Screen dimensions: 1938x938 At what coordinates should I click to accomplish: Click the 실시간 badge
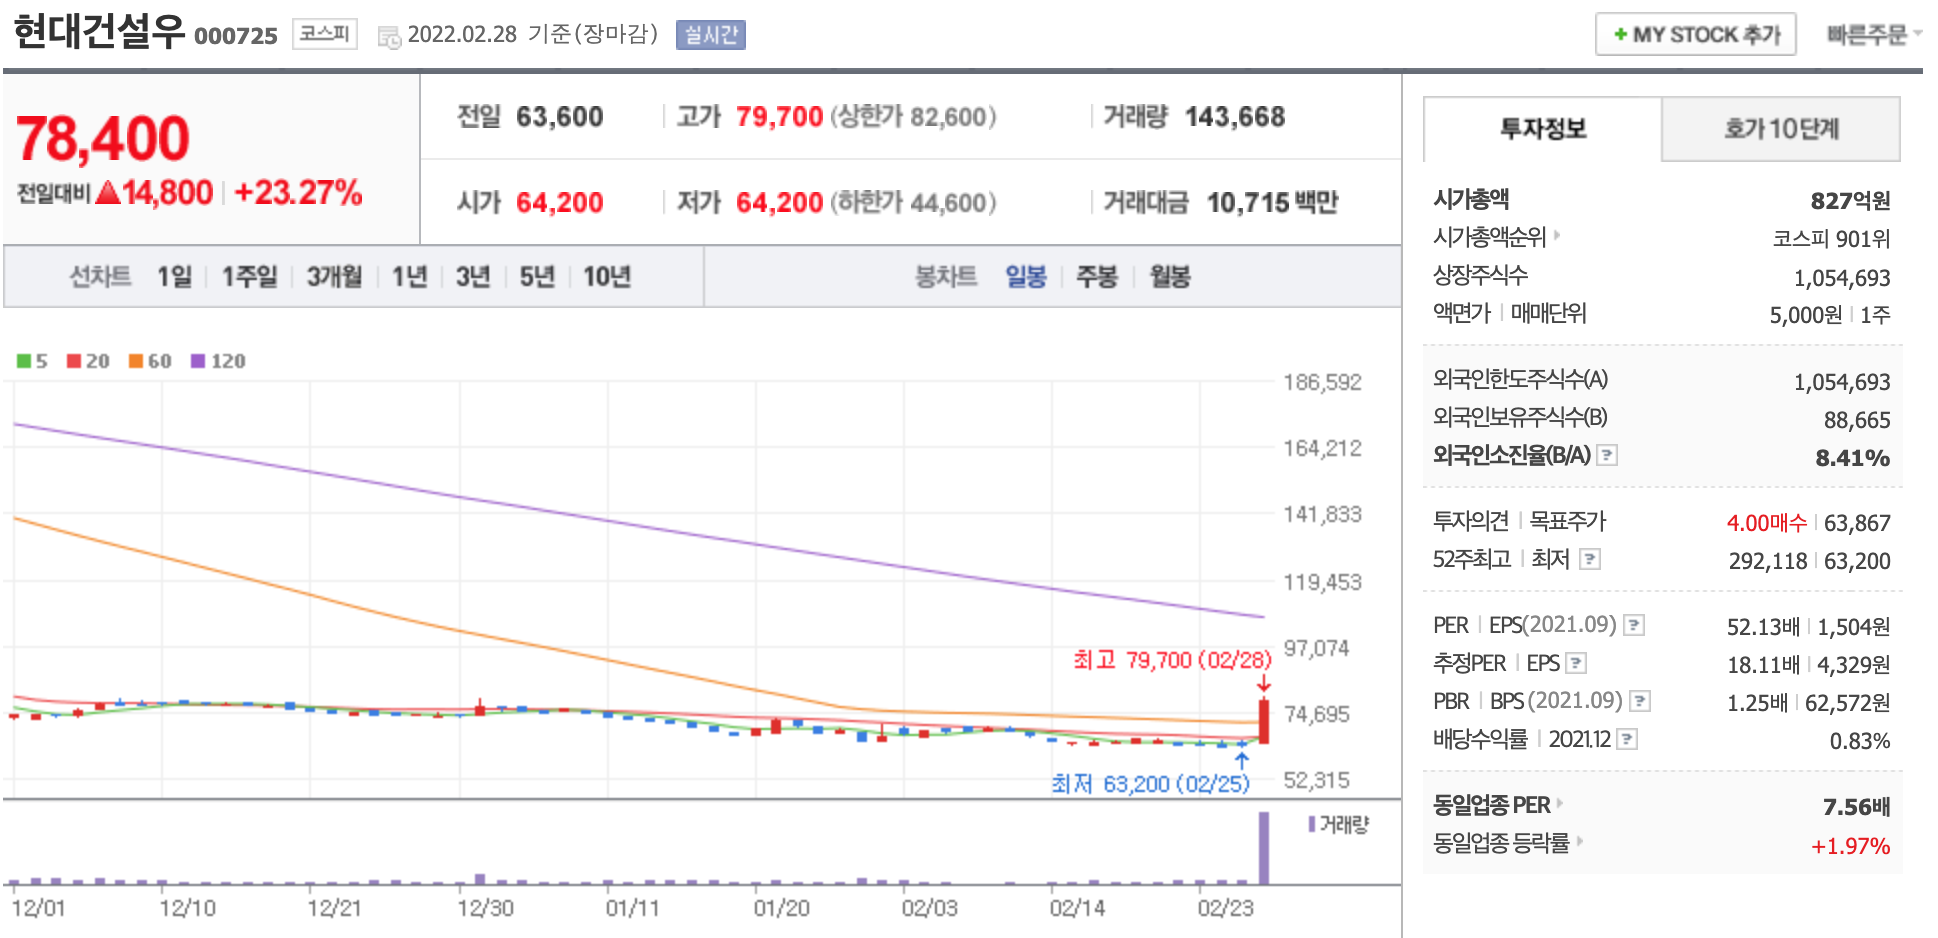711,35
